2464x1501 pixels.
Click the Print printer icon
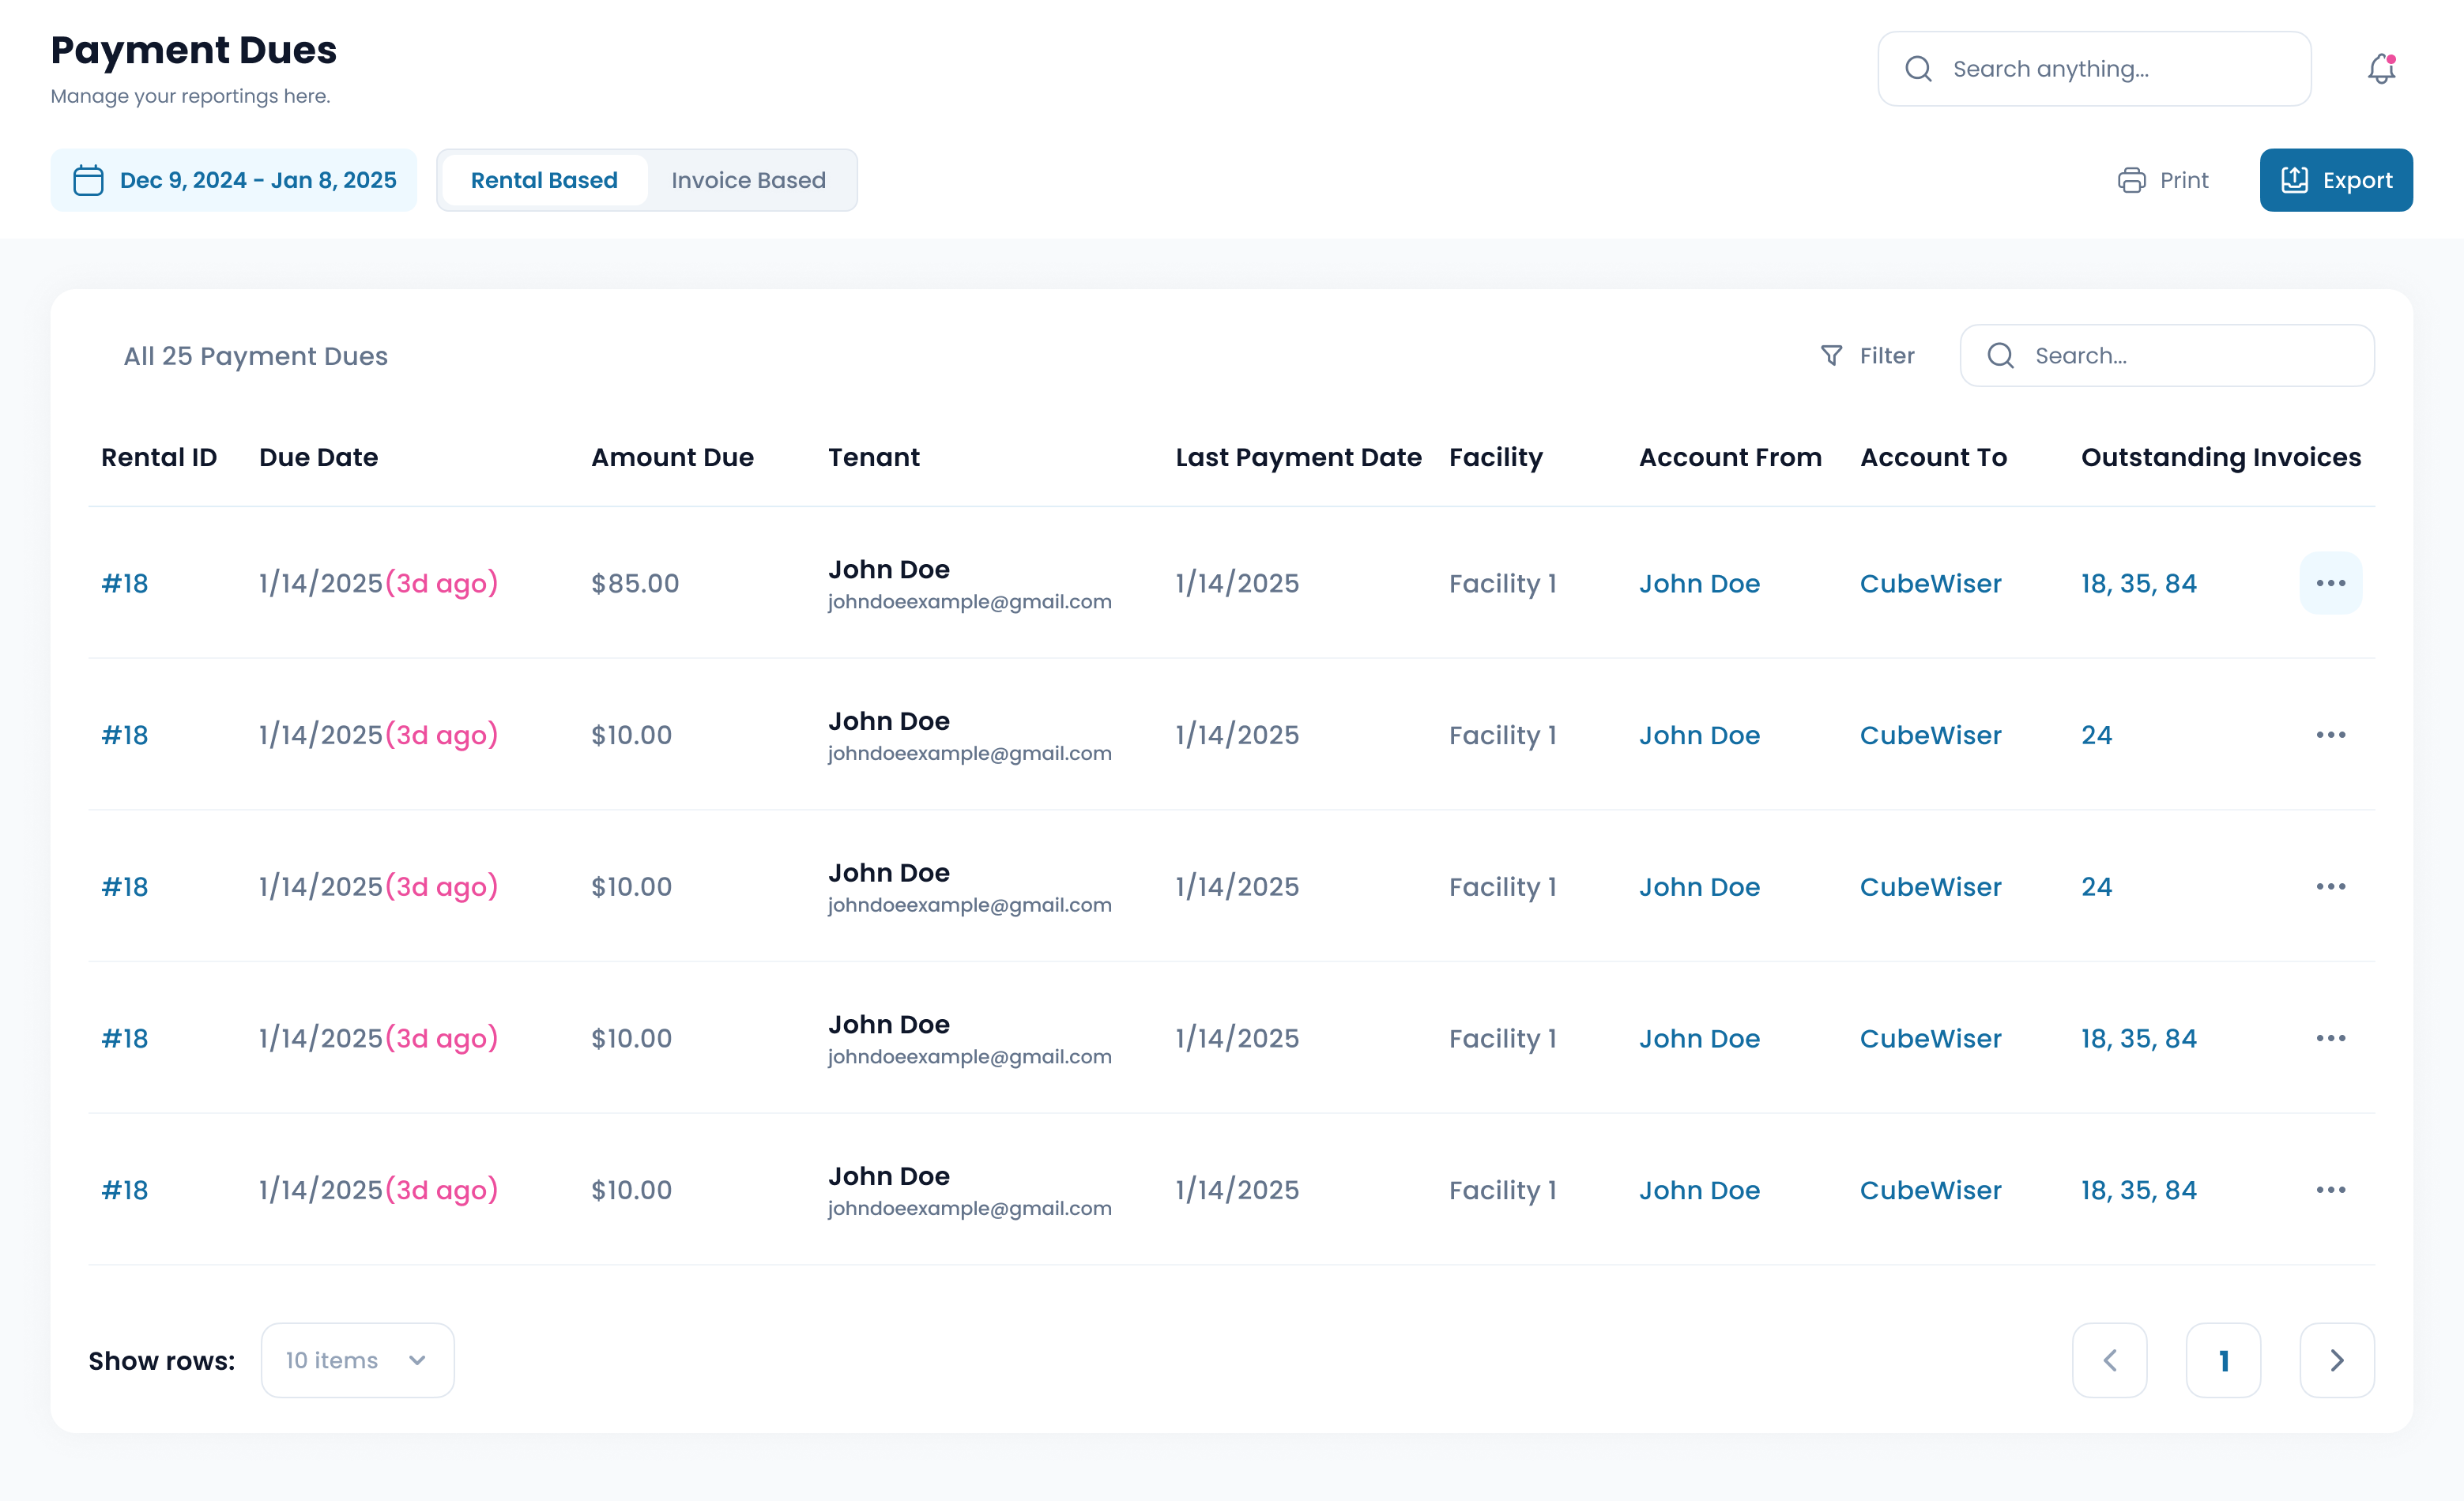(x=2131, y=180)
